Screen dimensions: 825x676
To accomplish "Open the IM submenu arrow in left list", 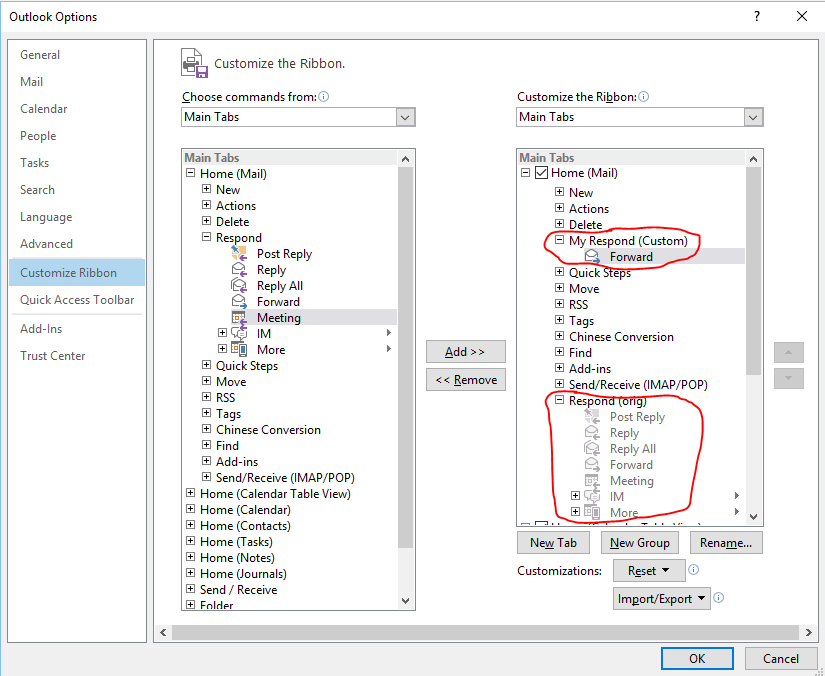I will (x=389, y=332).
